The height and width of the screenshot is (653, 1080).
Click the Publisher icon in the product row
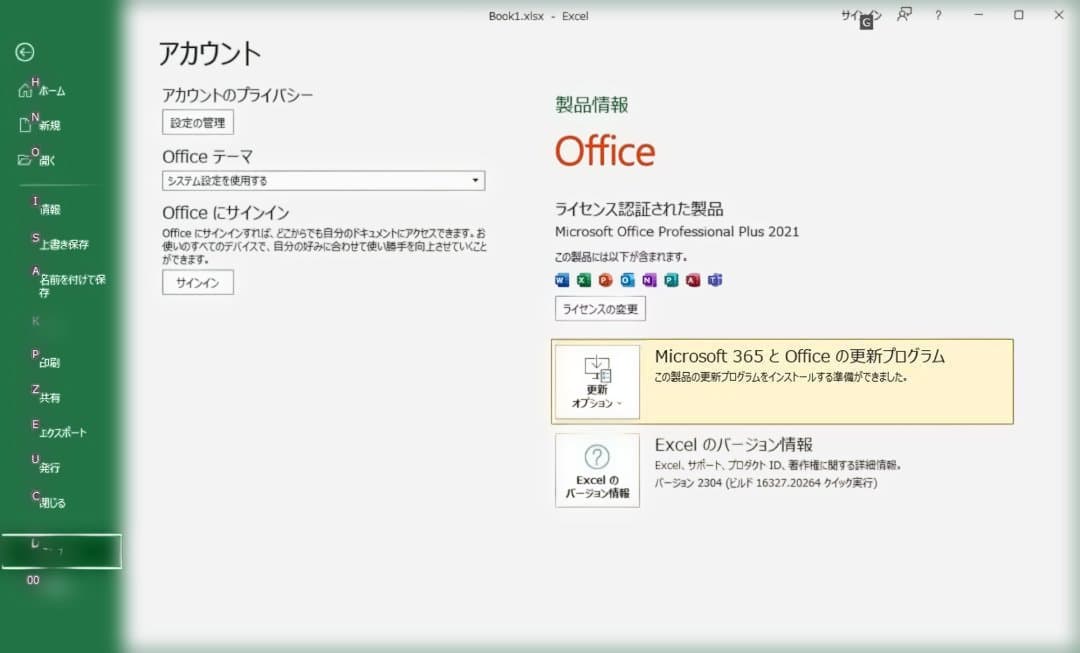(x=669, y=280)
